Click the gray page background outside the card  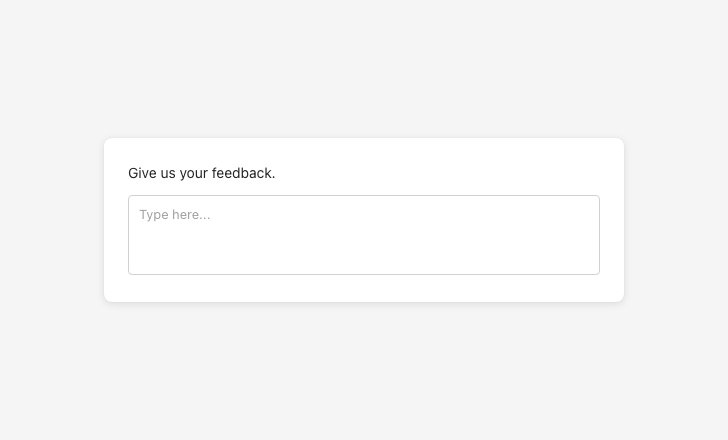pyautogui.click(x=60, y=380)
